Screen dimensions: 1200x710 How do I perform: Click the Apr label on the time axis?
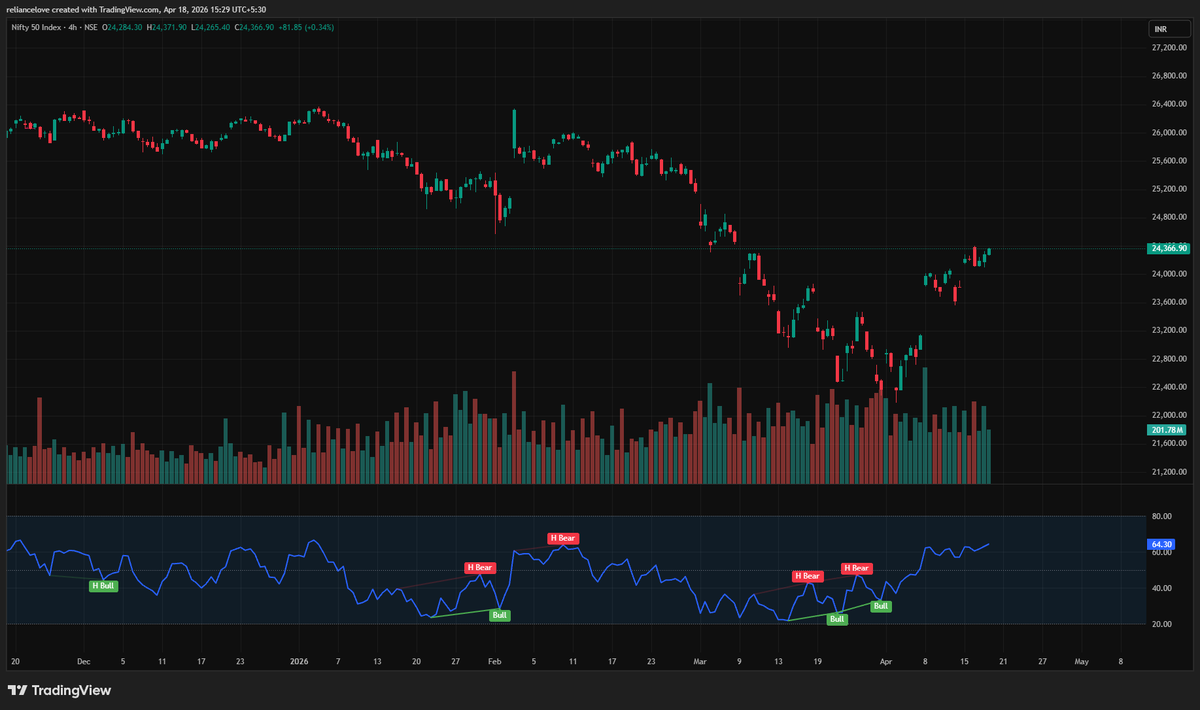point(887,661)
